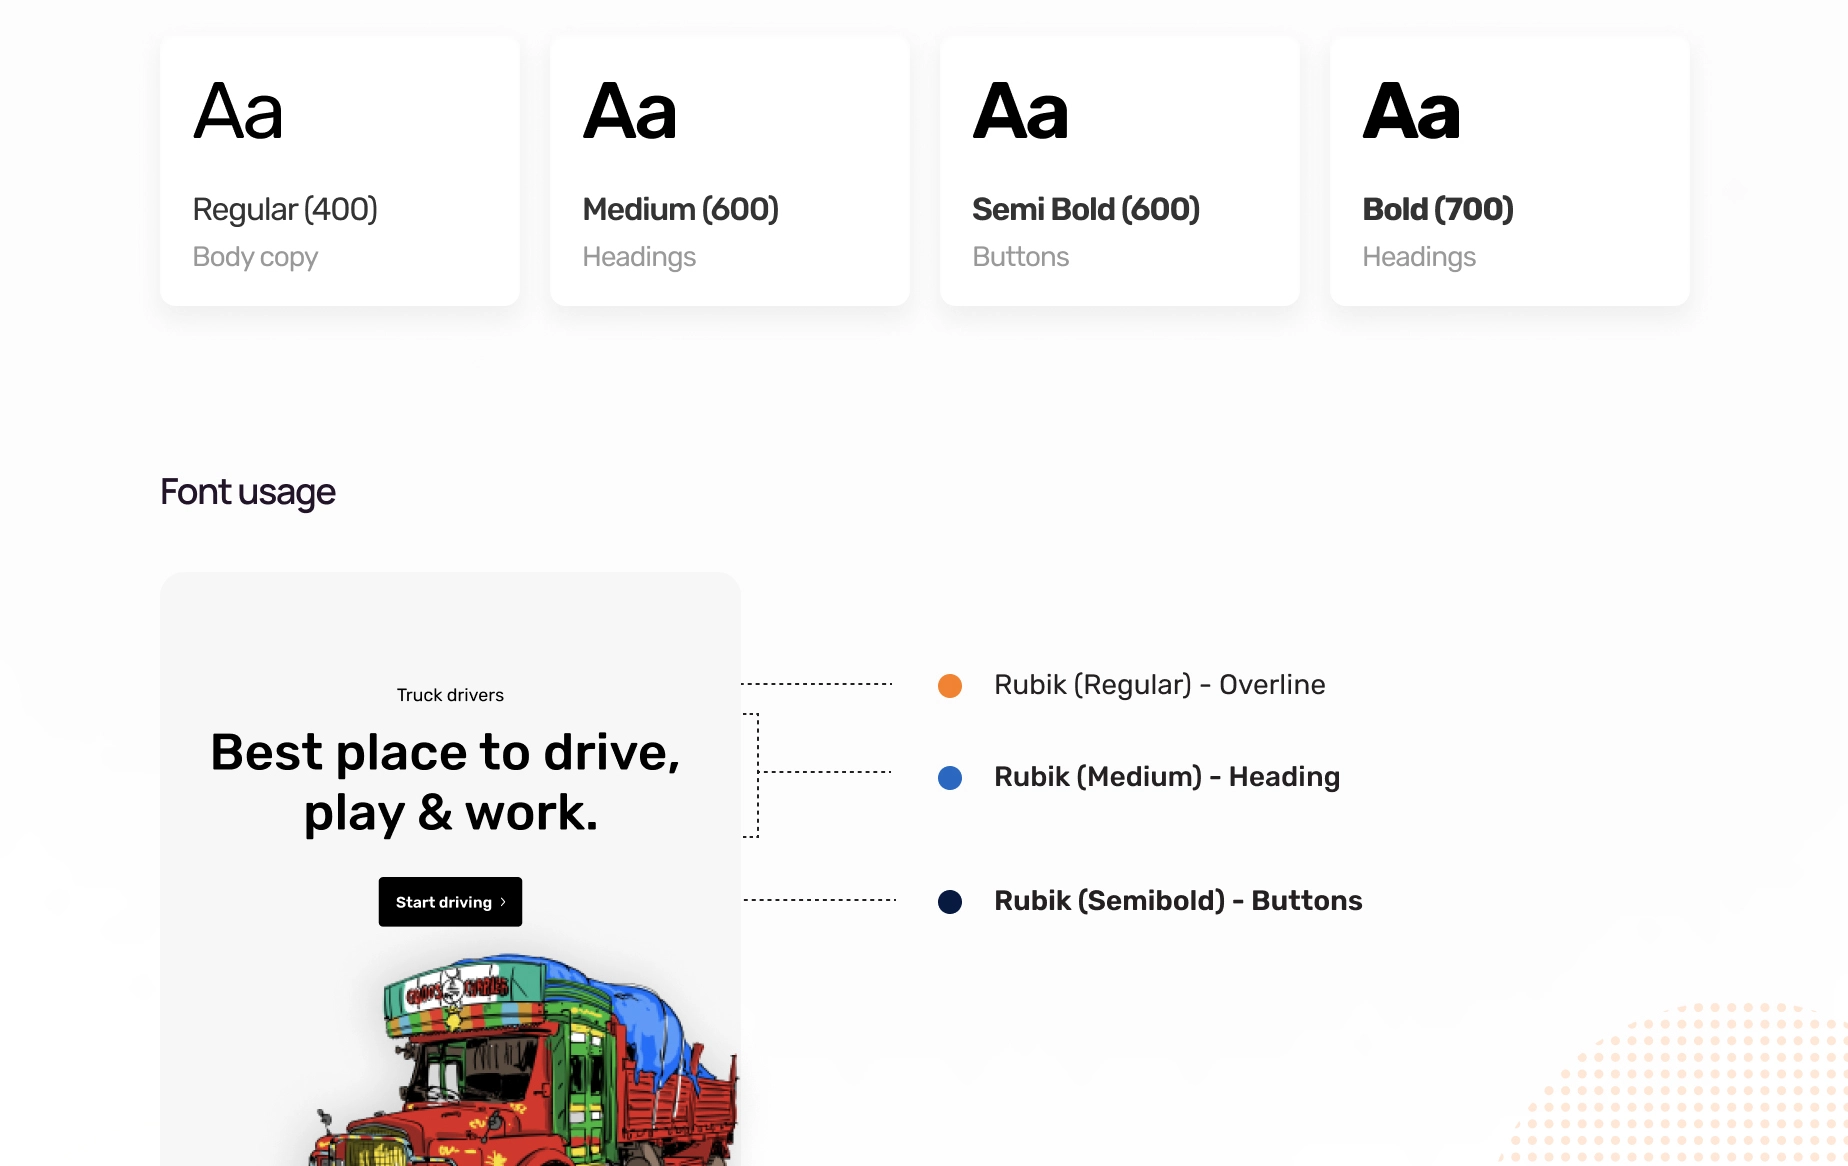Open the Regular (400) font weight card
The width and height of the screenshot is (1848, 1166).
point(340,171)
